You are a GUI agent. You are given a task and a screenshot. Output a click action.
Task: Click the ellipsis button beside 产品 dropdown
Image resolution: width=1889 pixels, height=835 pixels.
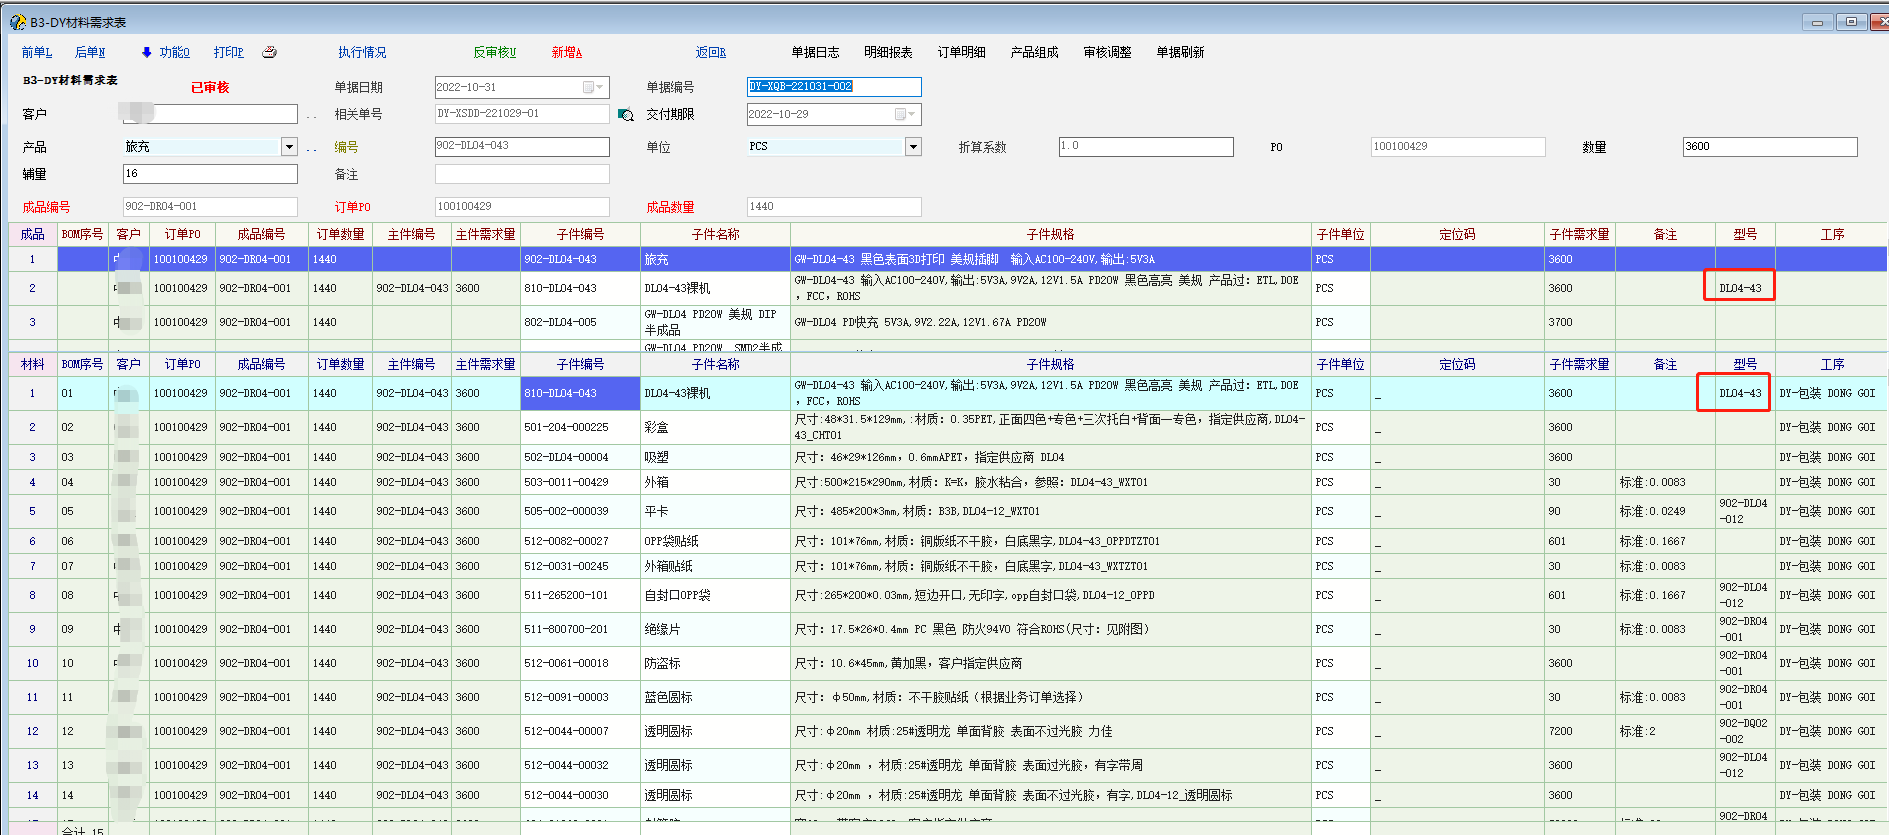coord(311,148)
